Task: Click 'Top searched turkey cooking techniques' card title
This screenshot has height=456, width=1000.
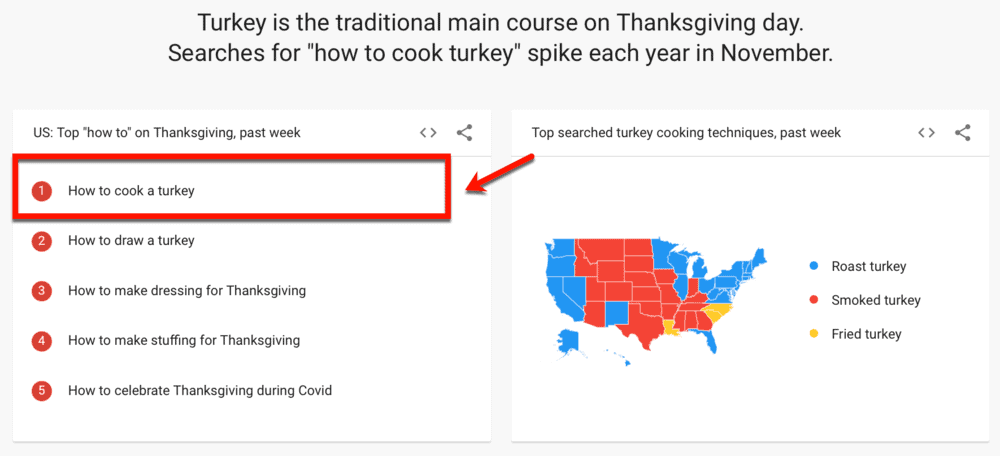Action: [686, 132]
